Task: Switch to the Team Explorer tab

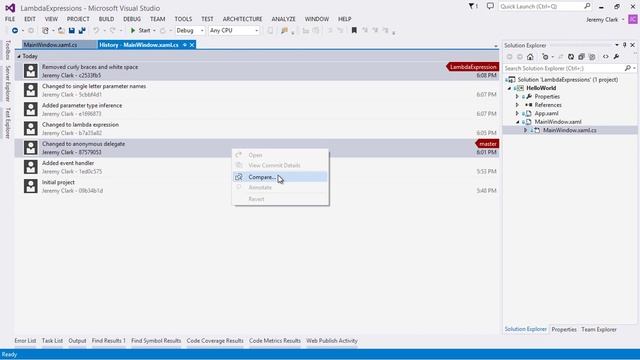Action: coord(599,329)
